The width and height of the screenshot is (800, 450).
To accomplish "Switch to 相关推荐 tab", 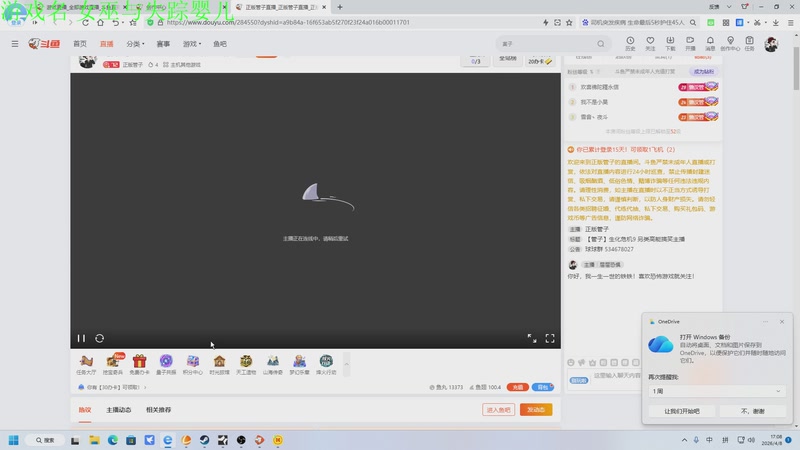I will [159, 410].
